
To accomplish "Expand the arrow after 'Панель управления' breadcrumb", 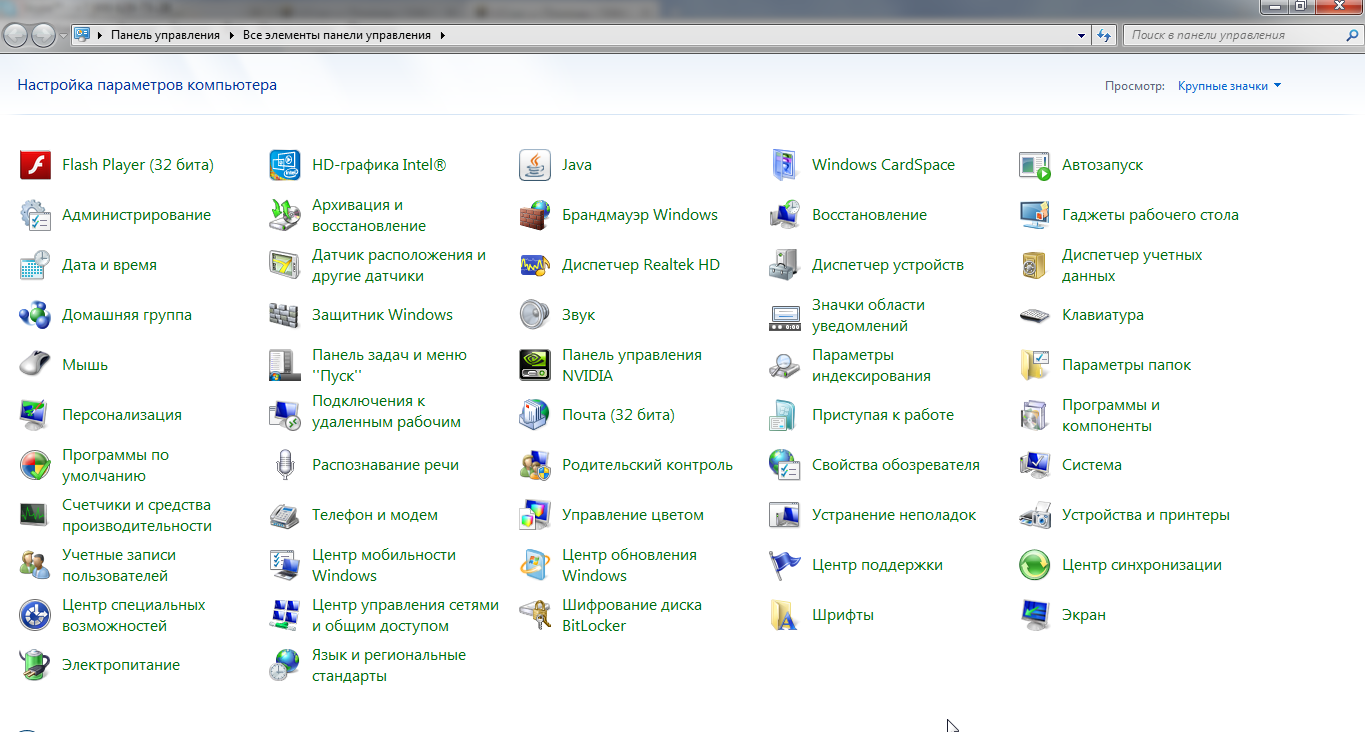I will click(x=230, y=35).
